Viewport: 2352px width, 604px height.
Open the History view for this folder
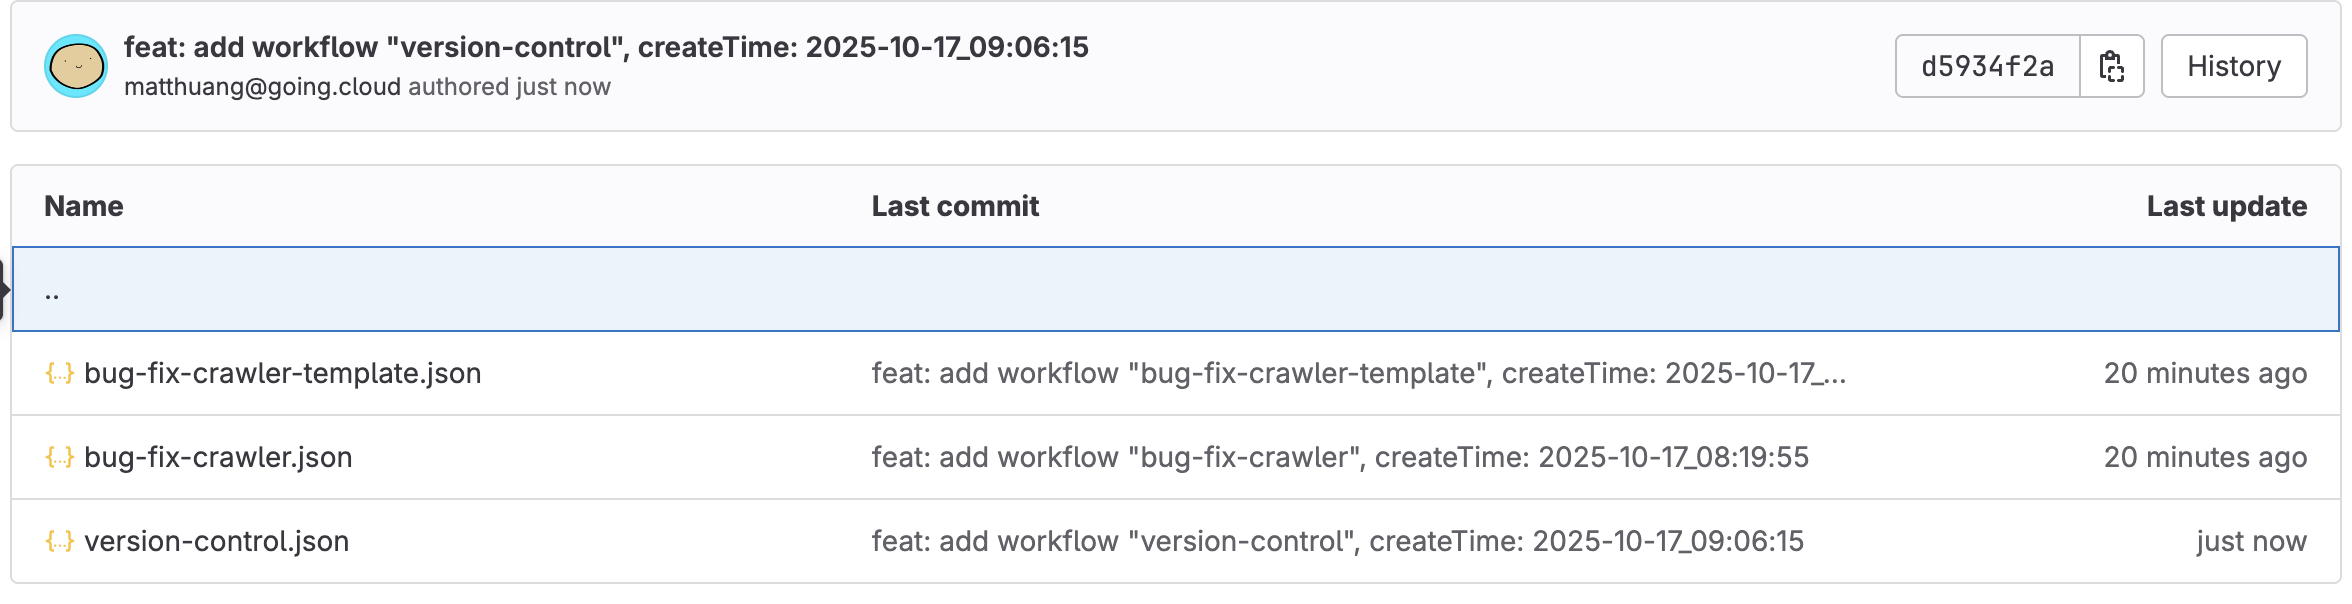click(2233, 66)
